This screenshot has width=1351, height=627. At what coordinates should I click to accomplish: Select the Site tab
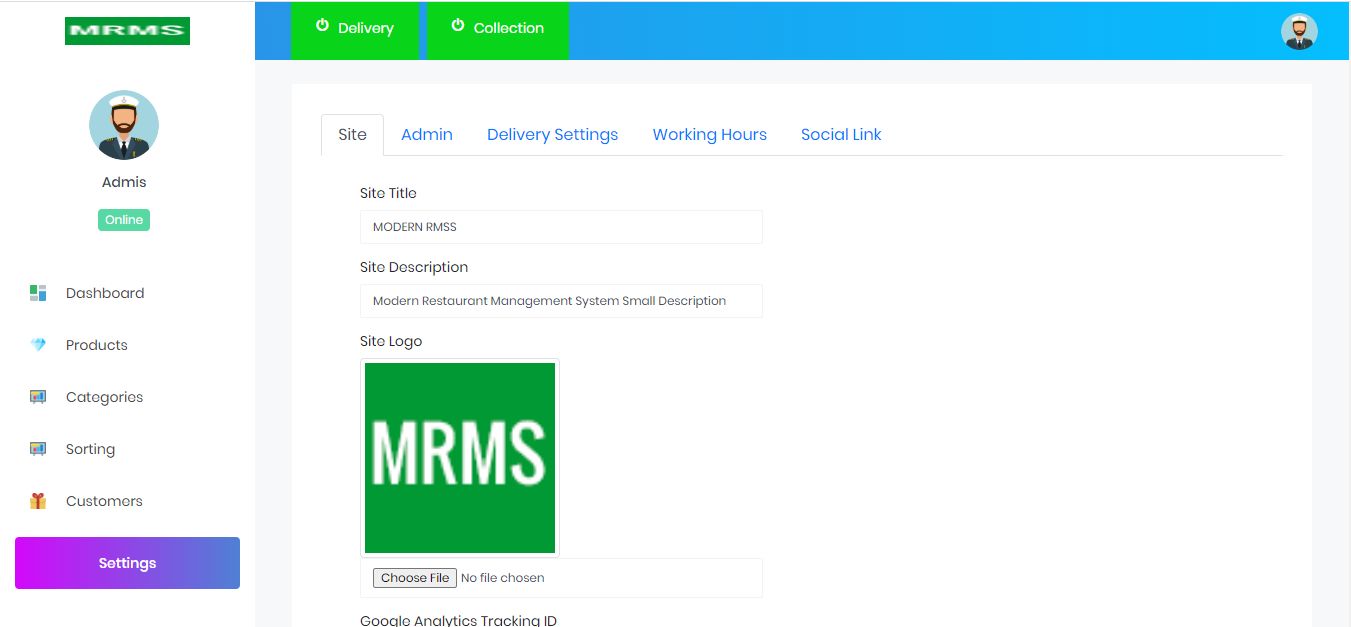[352, 135]
